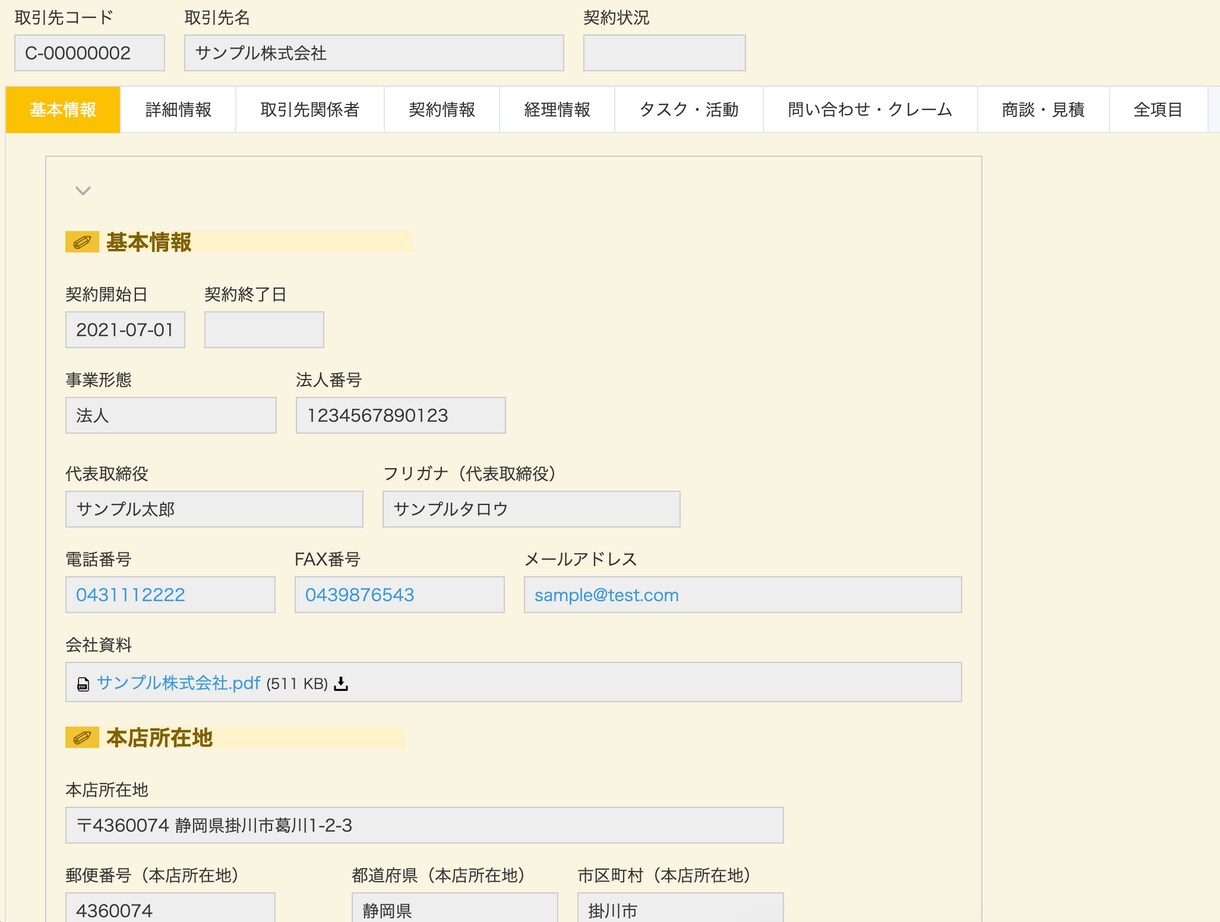Open the 問い合わせ・クレーム tab
Screen dimensions: 1220x922
[870, 110]
